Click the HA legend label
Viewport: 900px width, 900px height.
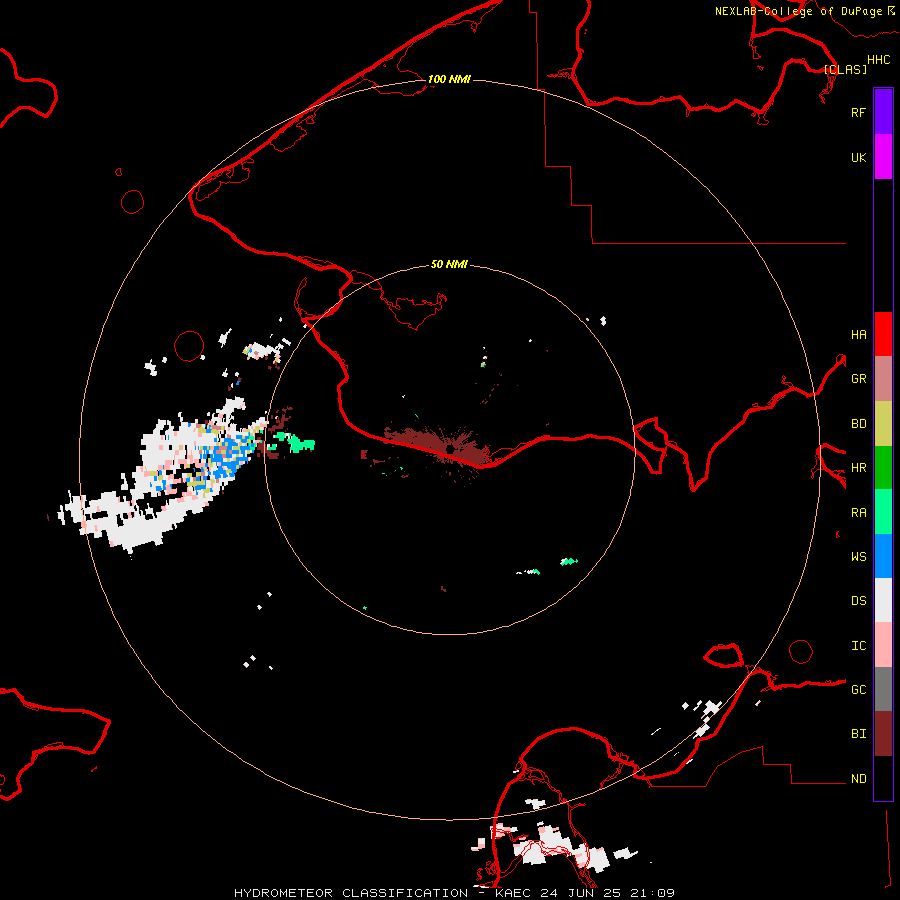858,335
